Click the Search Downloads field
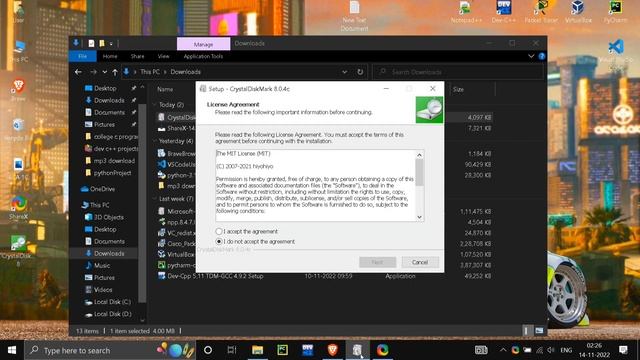The width and height of the screenshot is (640, 360). (x=458, y=72)
